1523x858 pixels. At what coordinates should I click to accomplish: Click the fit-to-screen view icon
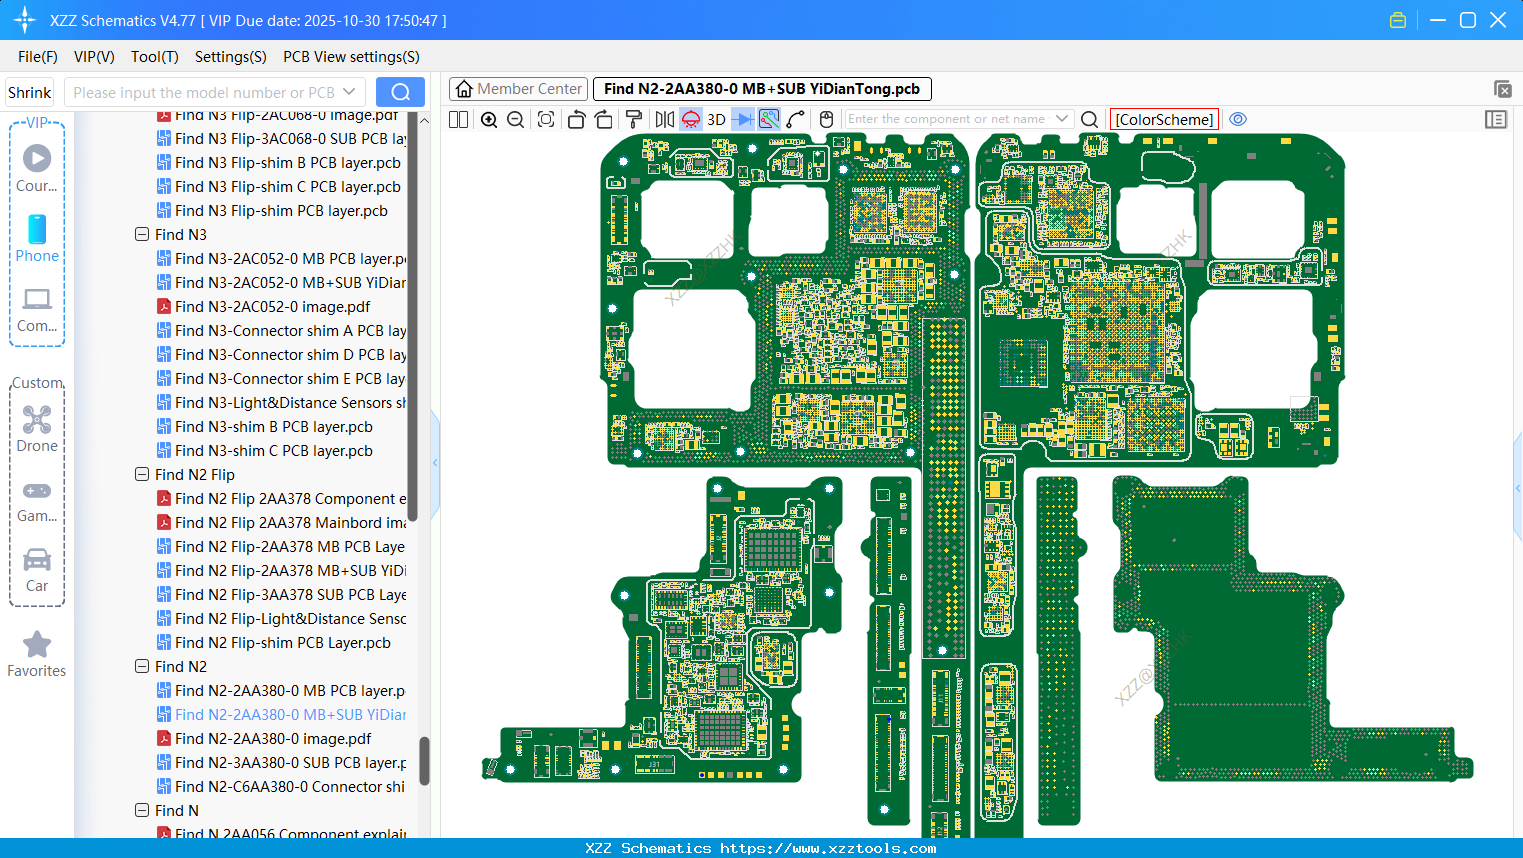546,120
